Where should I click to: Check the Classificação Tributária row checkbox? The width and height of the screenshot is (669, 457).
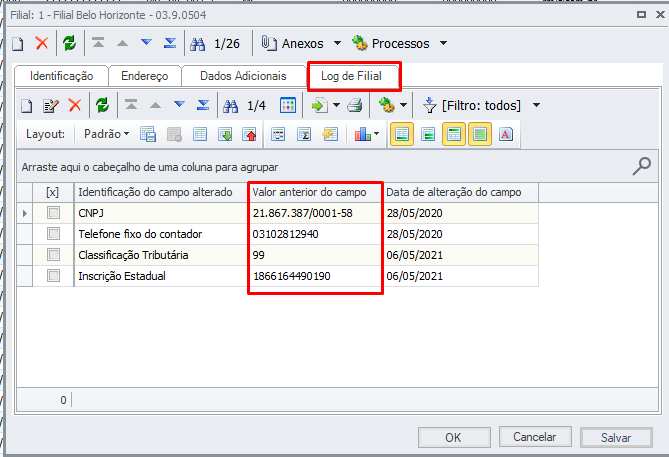53,255
